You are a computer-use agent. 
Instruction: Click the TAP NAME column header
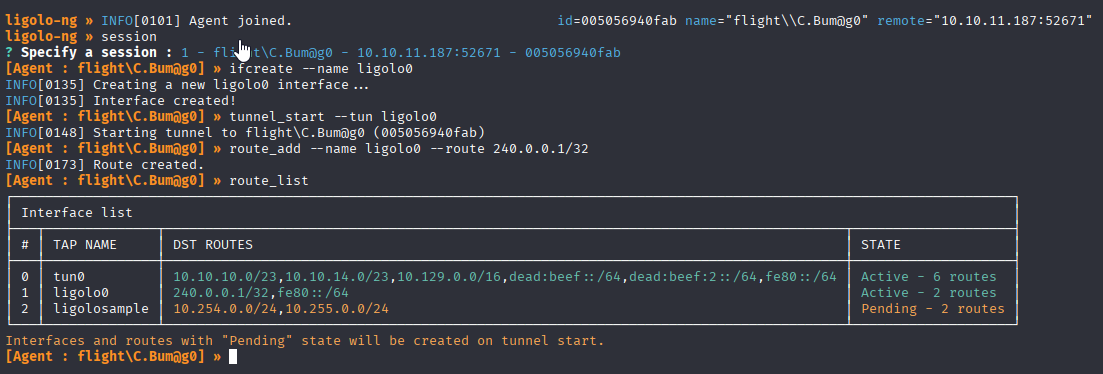[x=85, y=245]
